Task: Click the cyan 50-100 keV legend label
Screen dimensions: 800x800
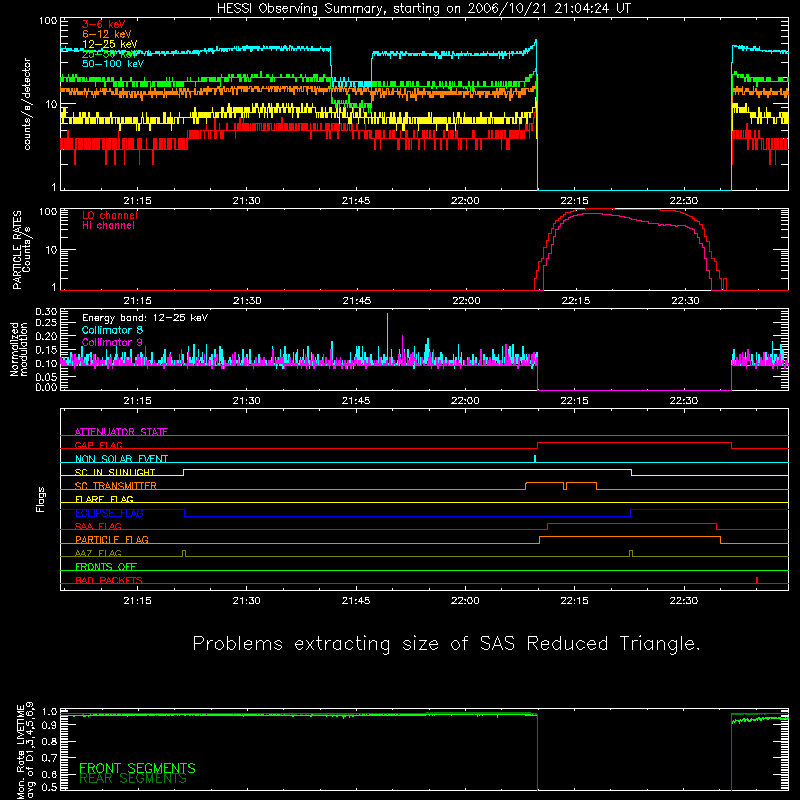Action: [x=112, y=64]
